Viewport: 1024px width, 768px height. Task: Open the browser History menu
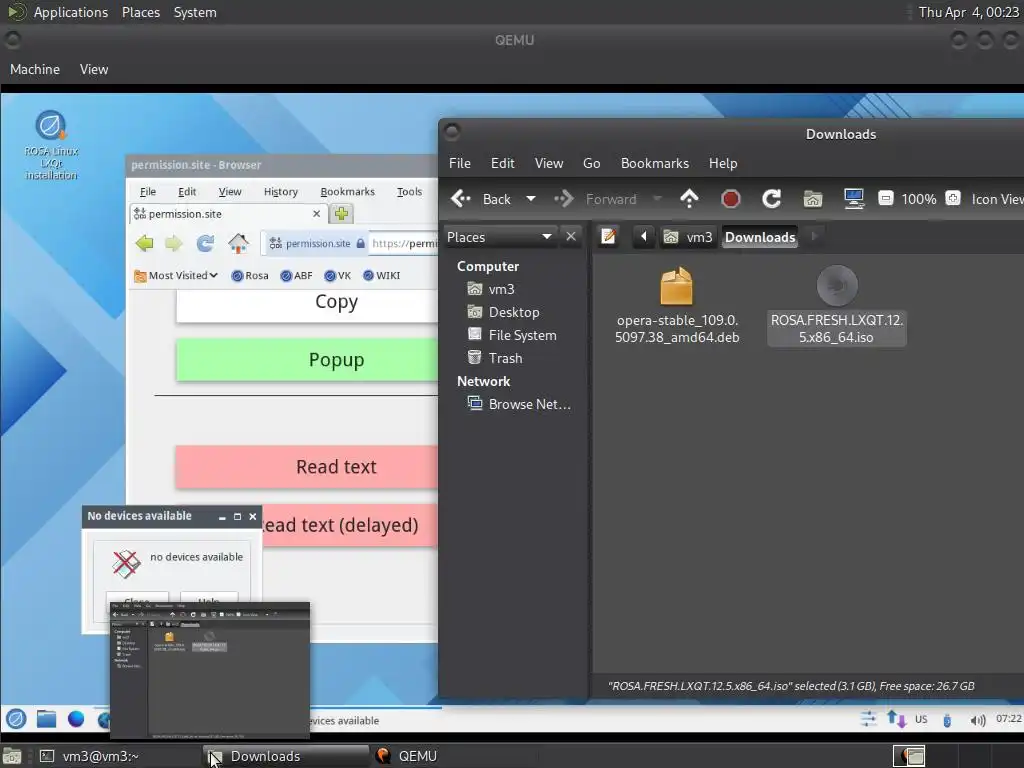[x=281, y=191]
